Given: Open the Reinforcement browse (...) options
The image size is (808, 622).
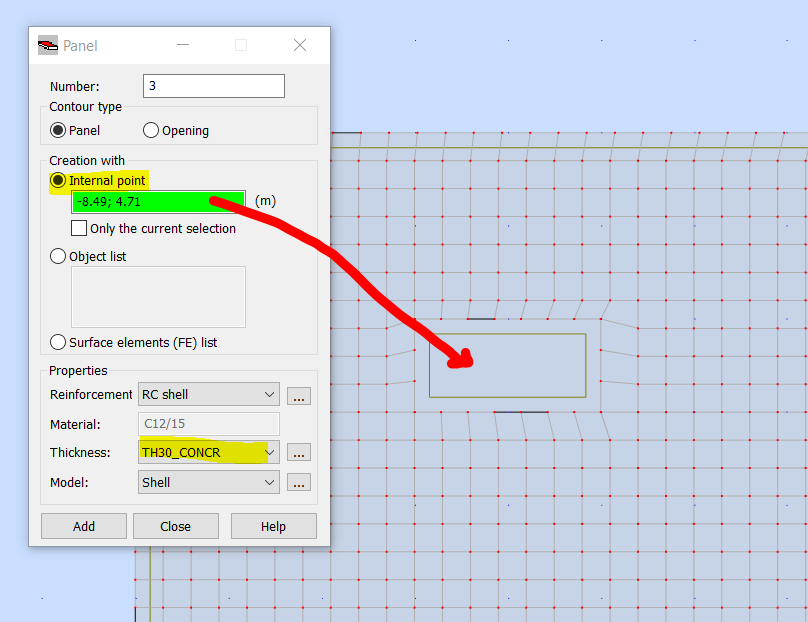Looking at the screenshot, I should coord(298,395).
